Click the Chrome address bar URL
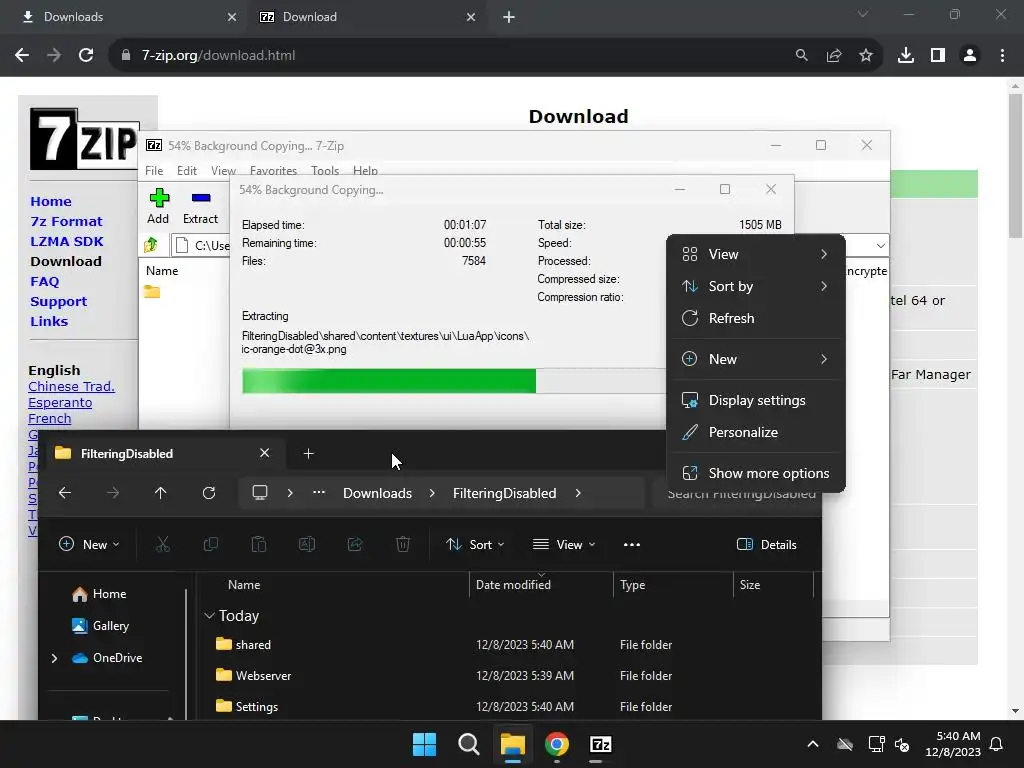The height and width of the screenshot is (768, 1024). [x=218, y=56]
